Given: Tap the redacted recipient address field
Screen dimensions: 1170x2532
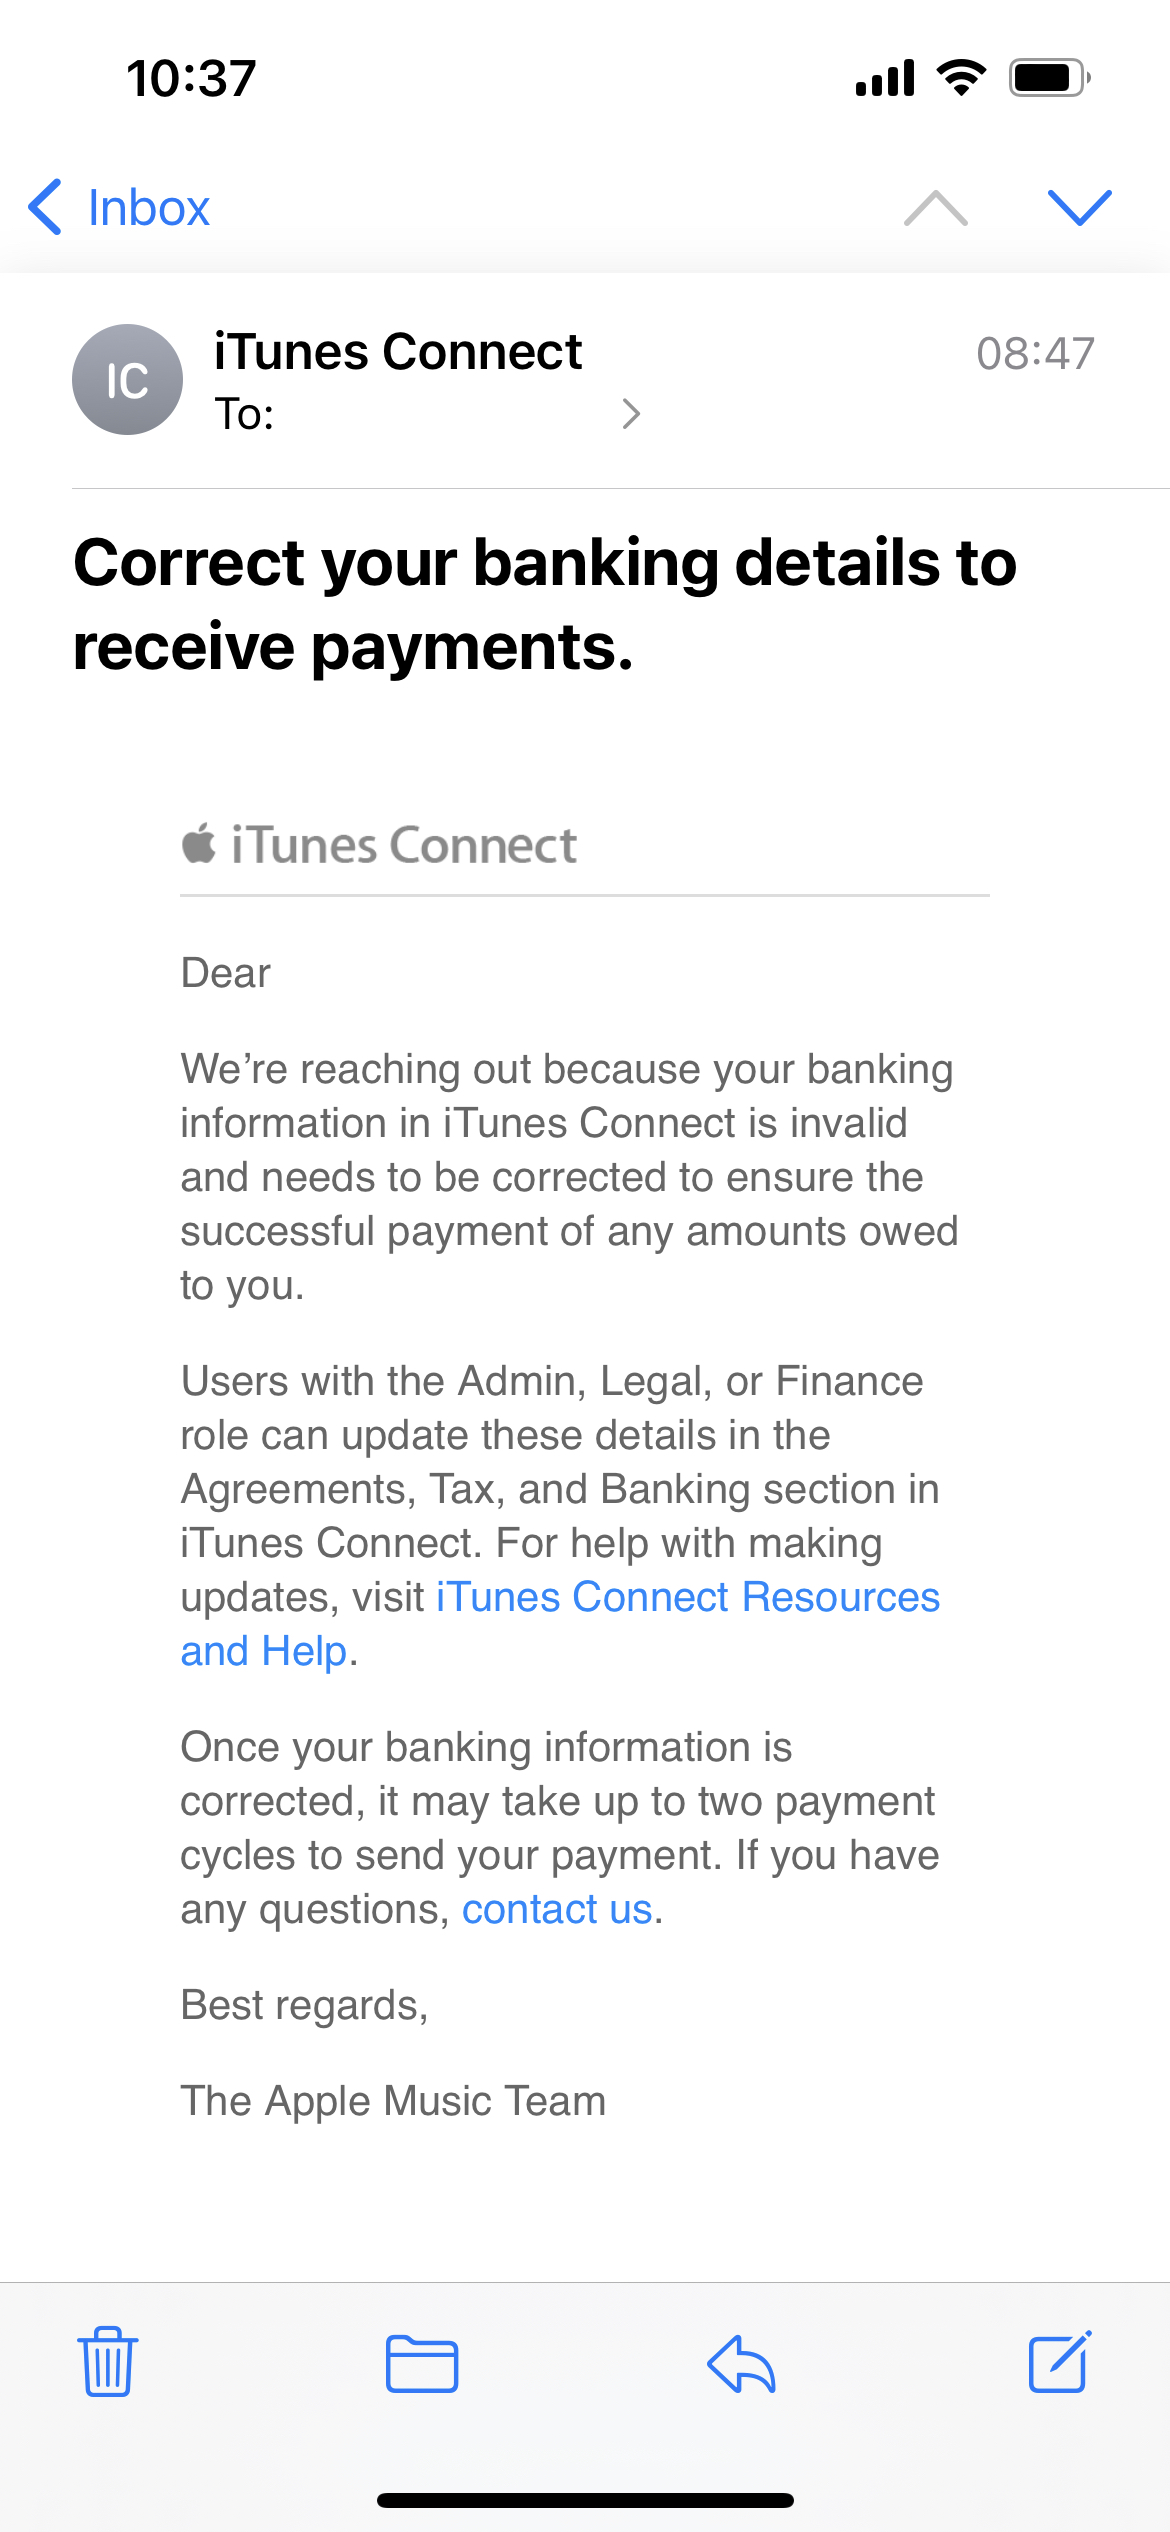Looking at the screenshot, I should click(x=450, y=416).
